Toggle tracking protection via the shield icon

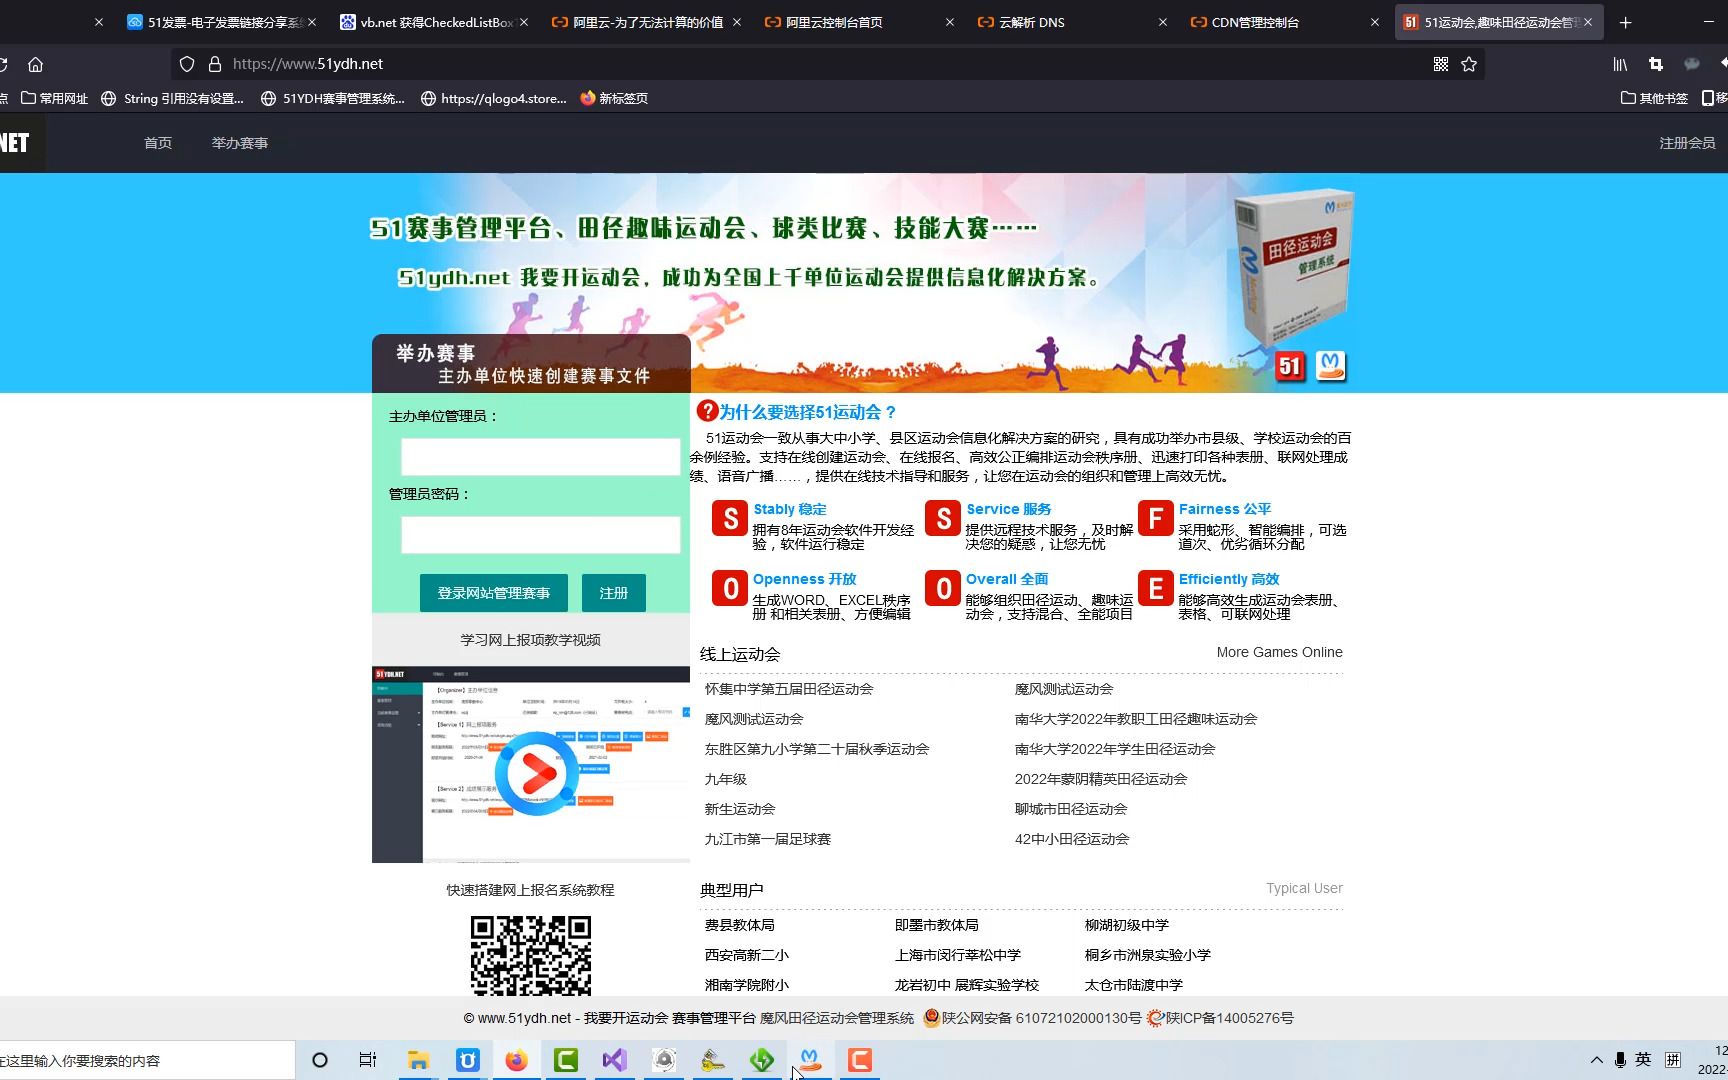click(x=186, y=63)
